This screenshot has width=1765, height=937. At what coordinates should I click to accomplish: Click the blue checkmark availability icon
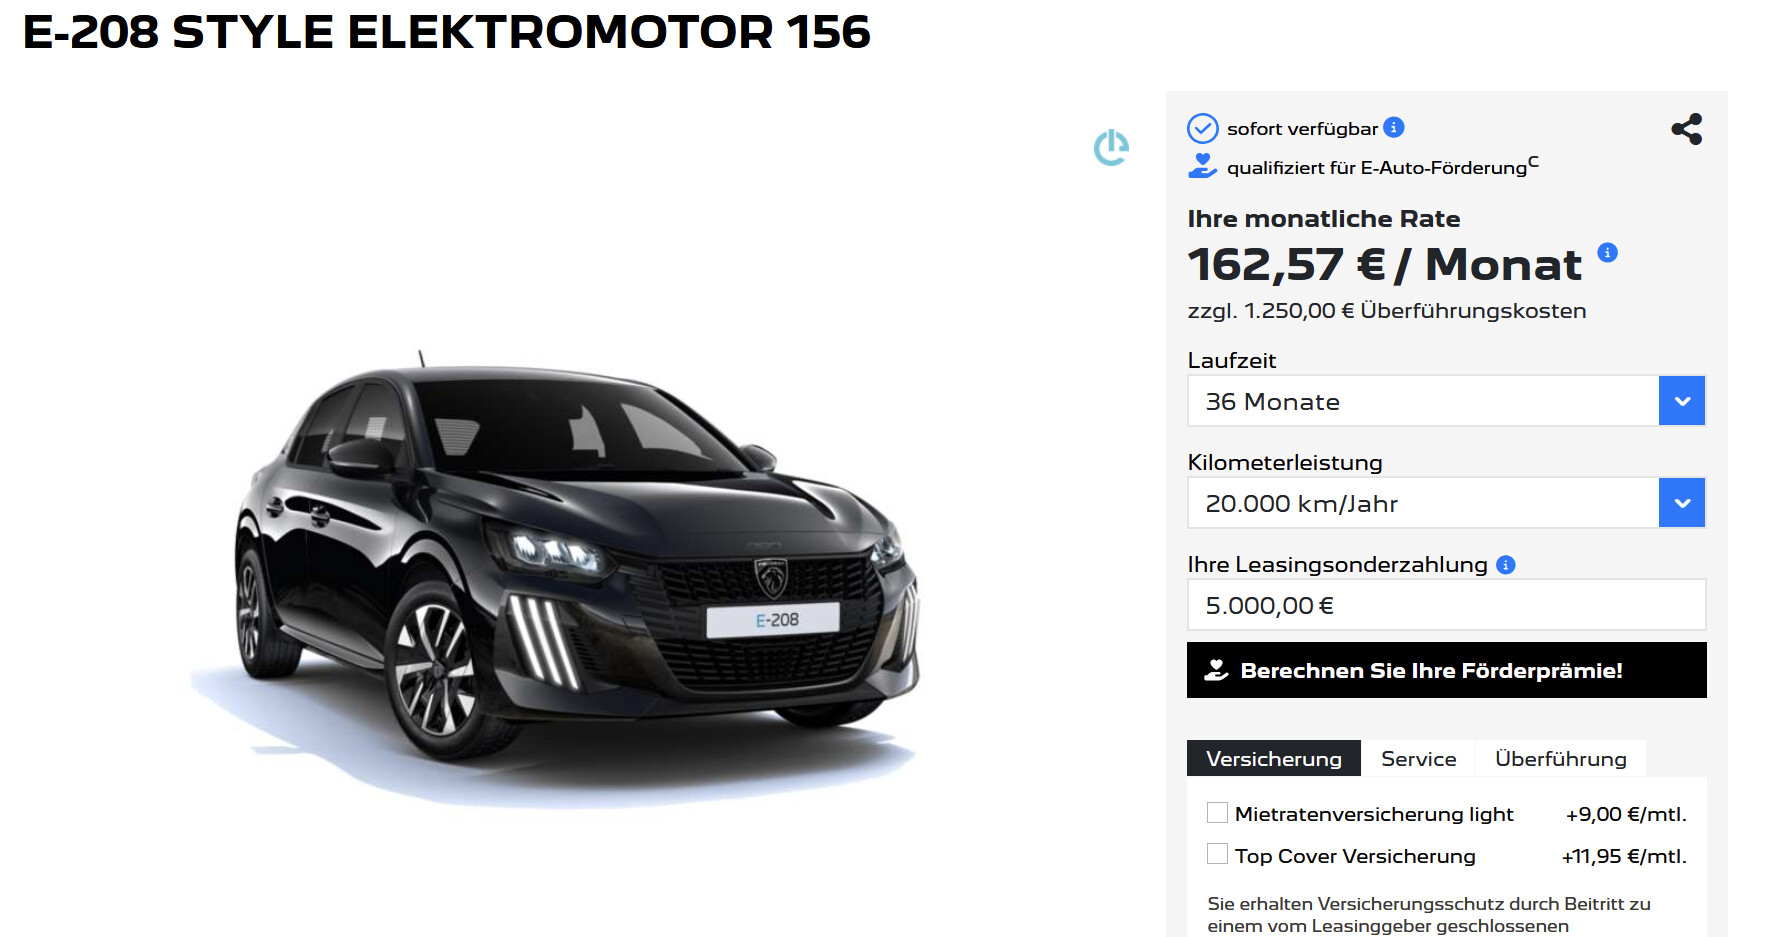(x=1202, y=128)
